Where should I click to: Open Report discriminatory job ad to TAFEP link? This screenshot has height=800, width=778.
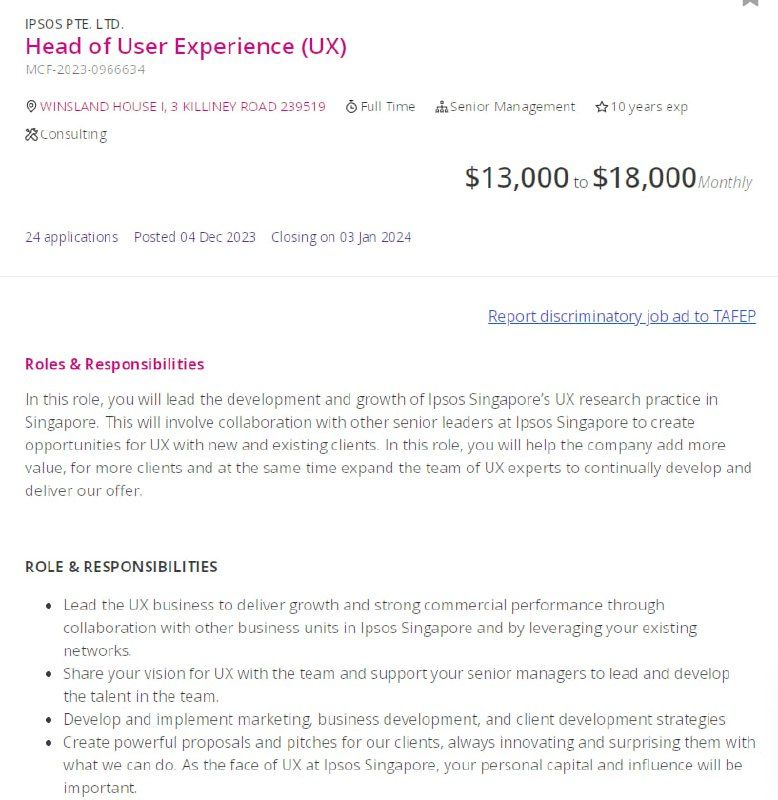[x=622, y=316]
